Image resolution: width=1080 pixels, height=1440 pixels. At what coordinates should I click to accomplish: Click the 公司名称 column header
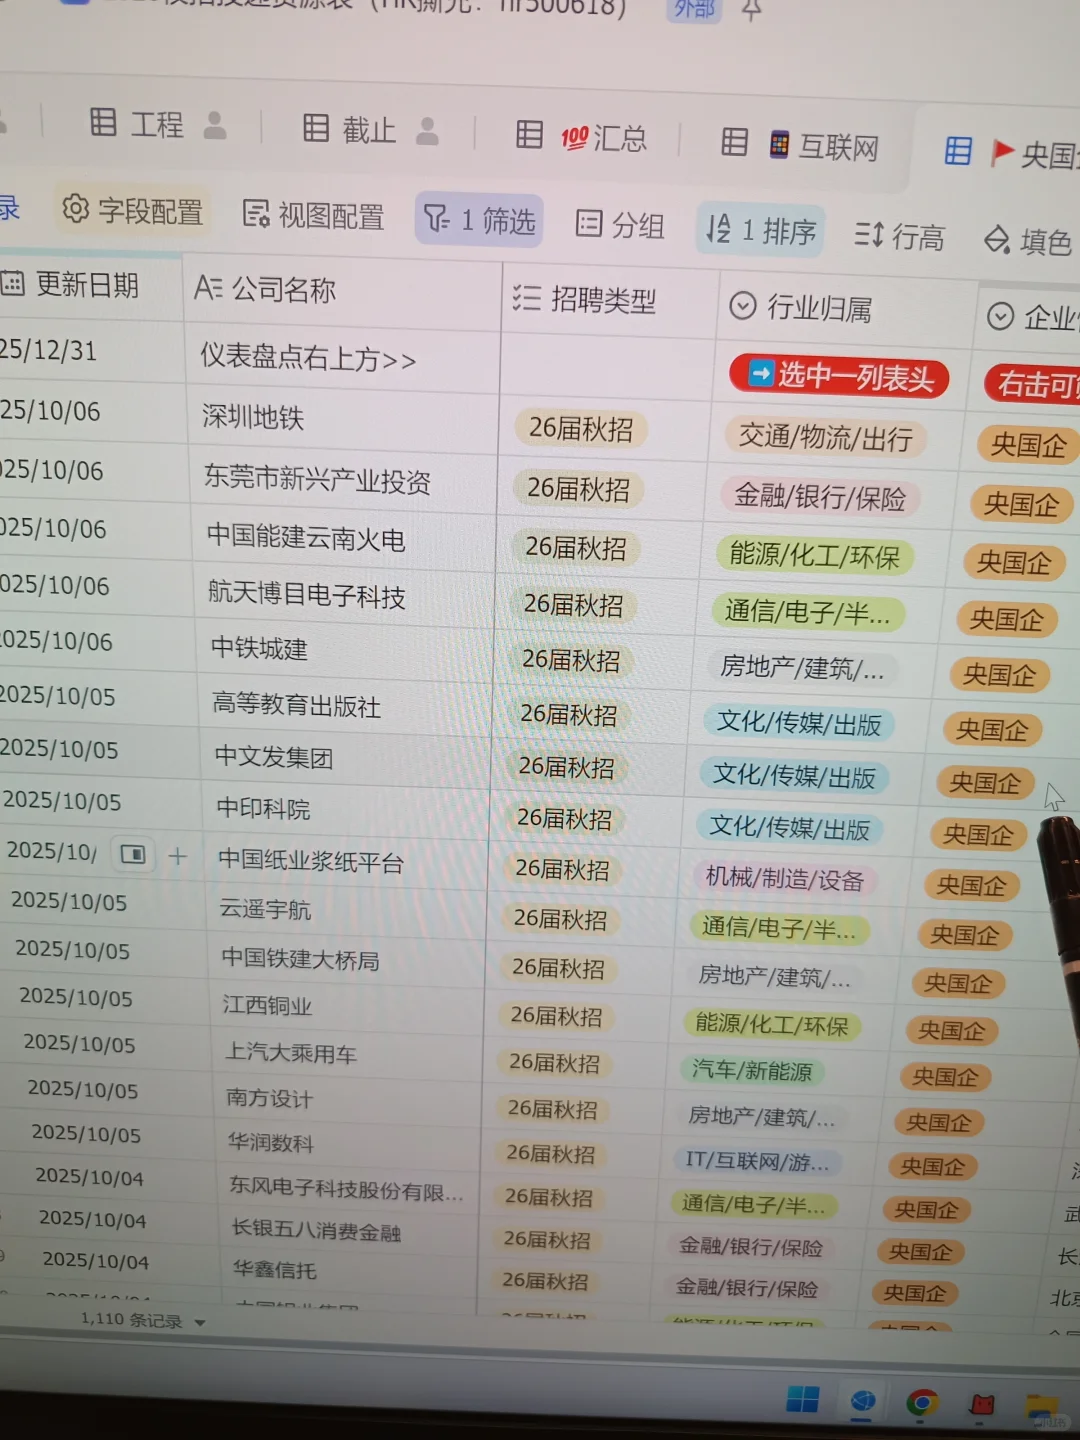pos(342,292)
